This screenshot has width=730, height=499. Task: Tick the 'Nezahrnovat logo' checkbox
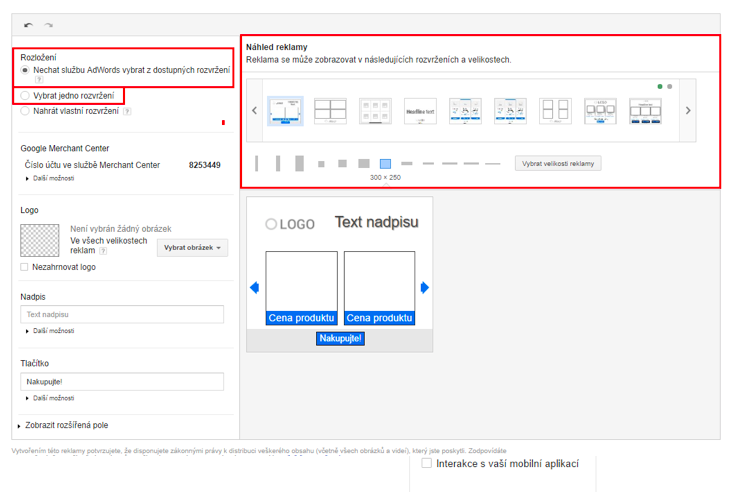point(24,267)
